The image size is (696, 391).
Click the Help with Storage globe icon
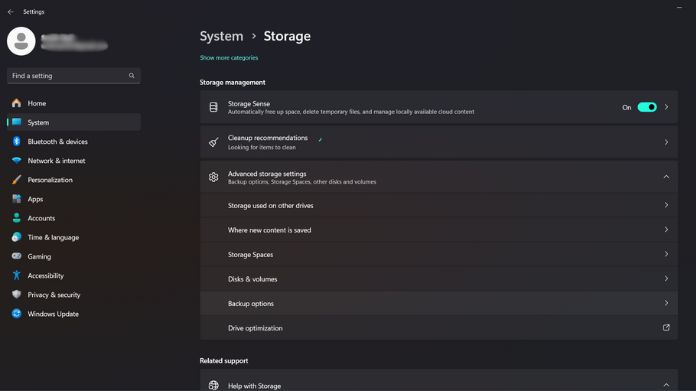pyautogui.click(x=214, y=385)
